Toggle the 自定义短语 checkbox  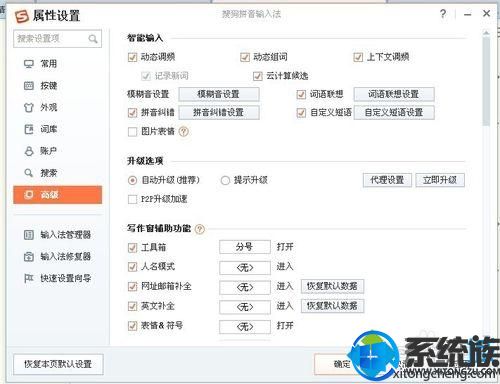point(301,113)
